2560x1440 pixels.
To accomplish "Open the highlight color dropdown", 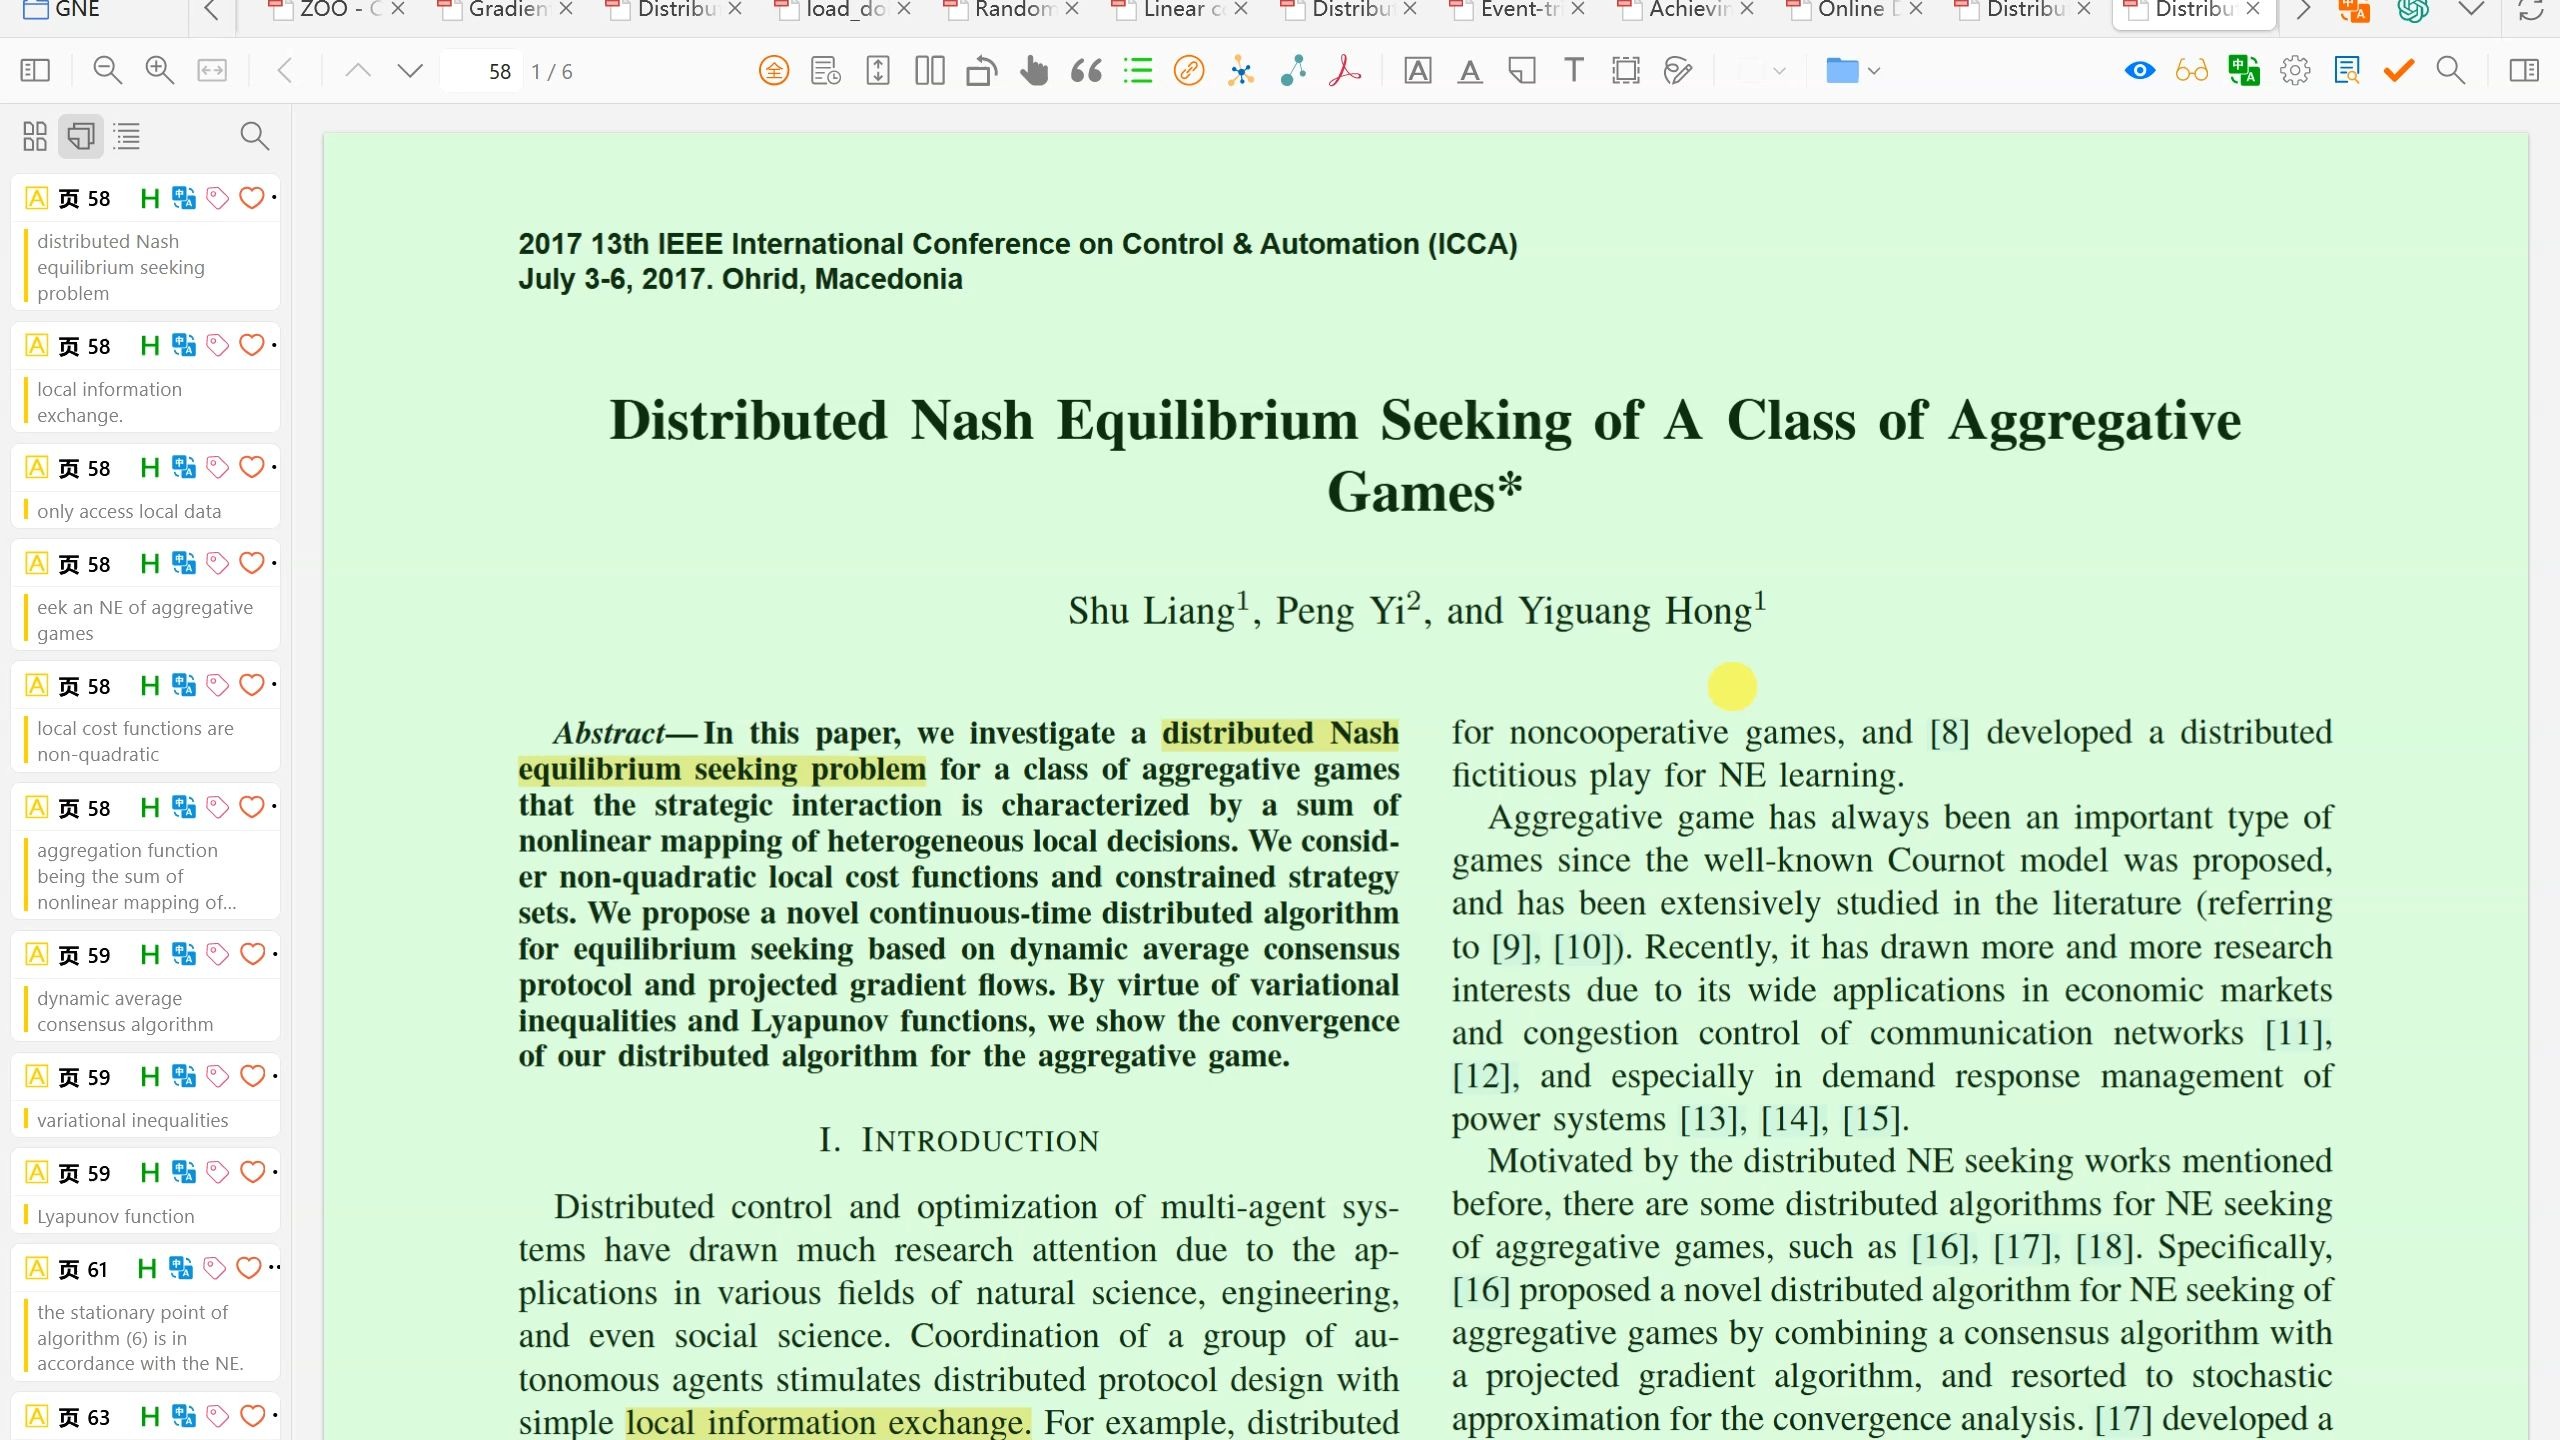I will [x=1777, y=70].
